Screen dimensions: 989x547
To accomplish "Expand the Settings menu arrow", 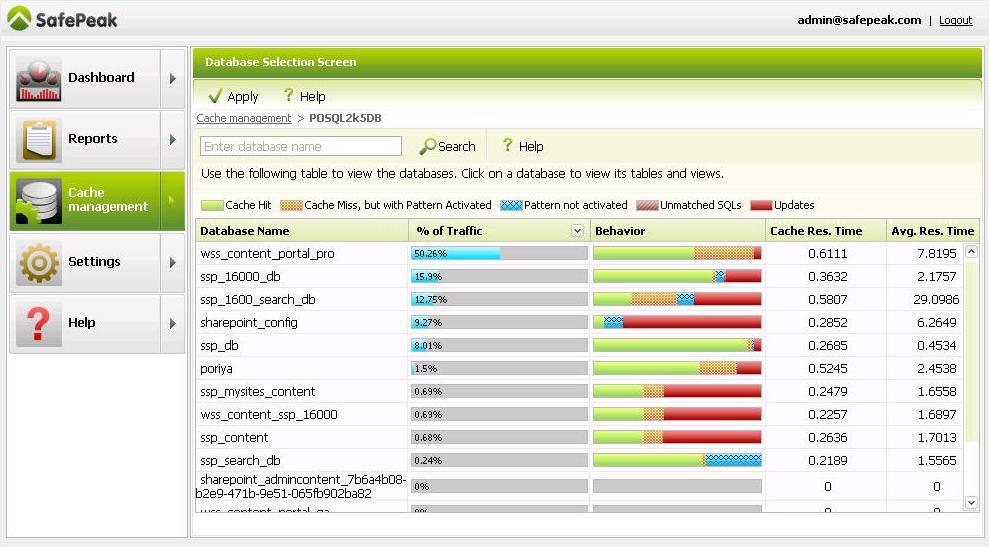I will point(173,262).
